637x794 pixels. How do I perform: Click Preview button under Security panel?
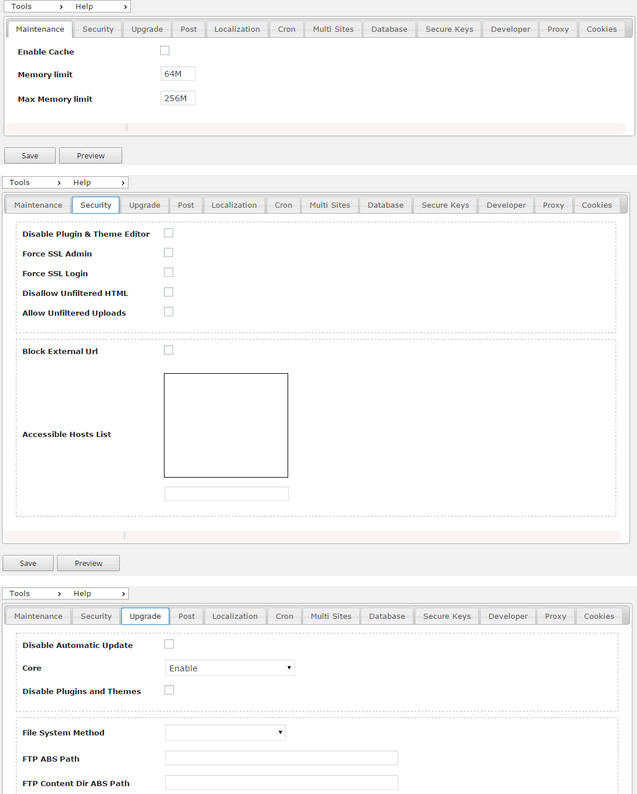[x=89, y=563]
